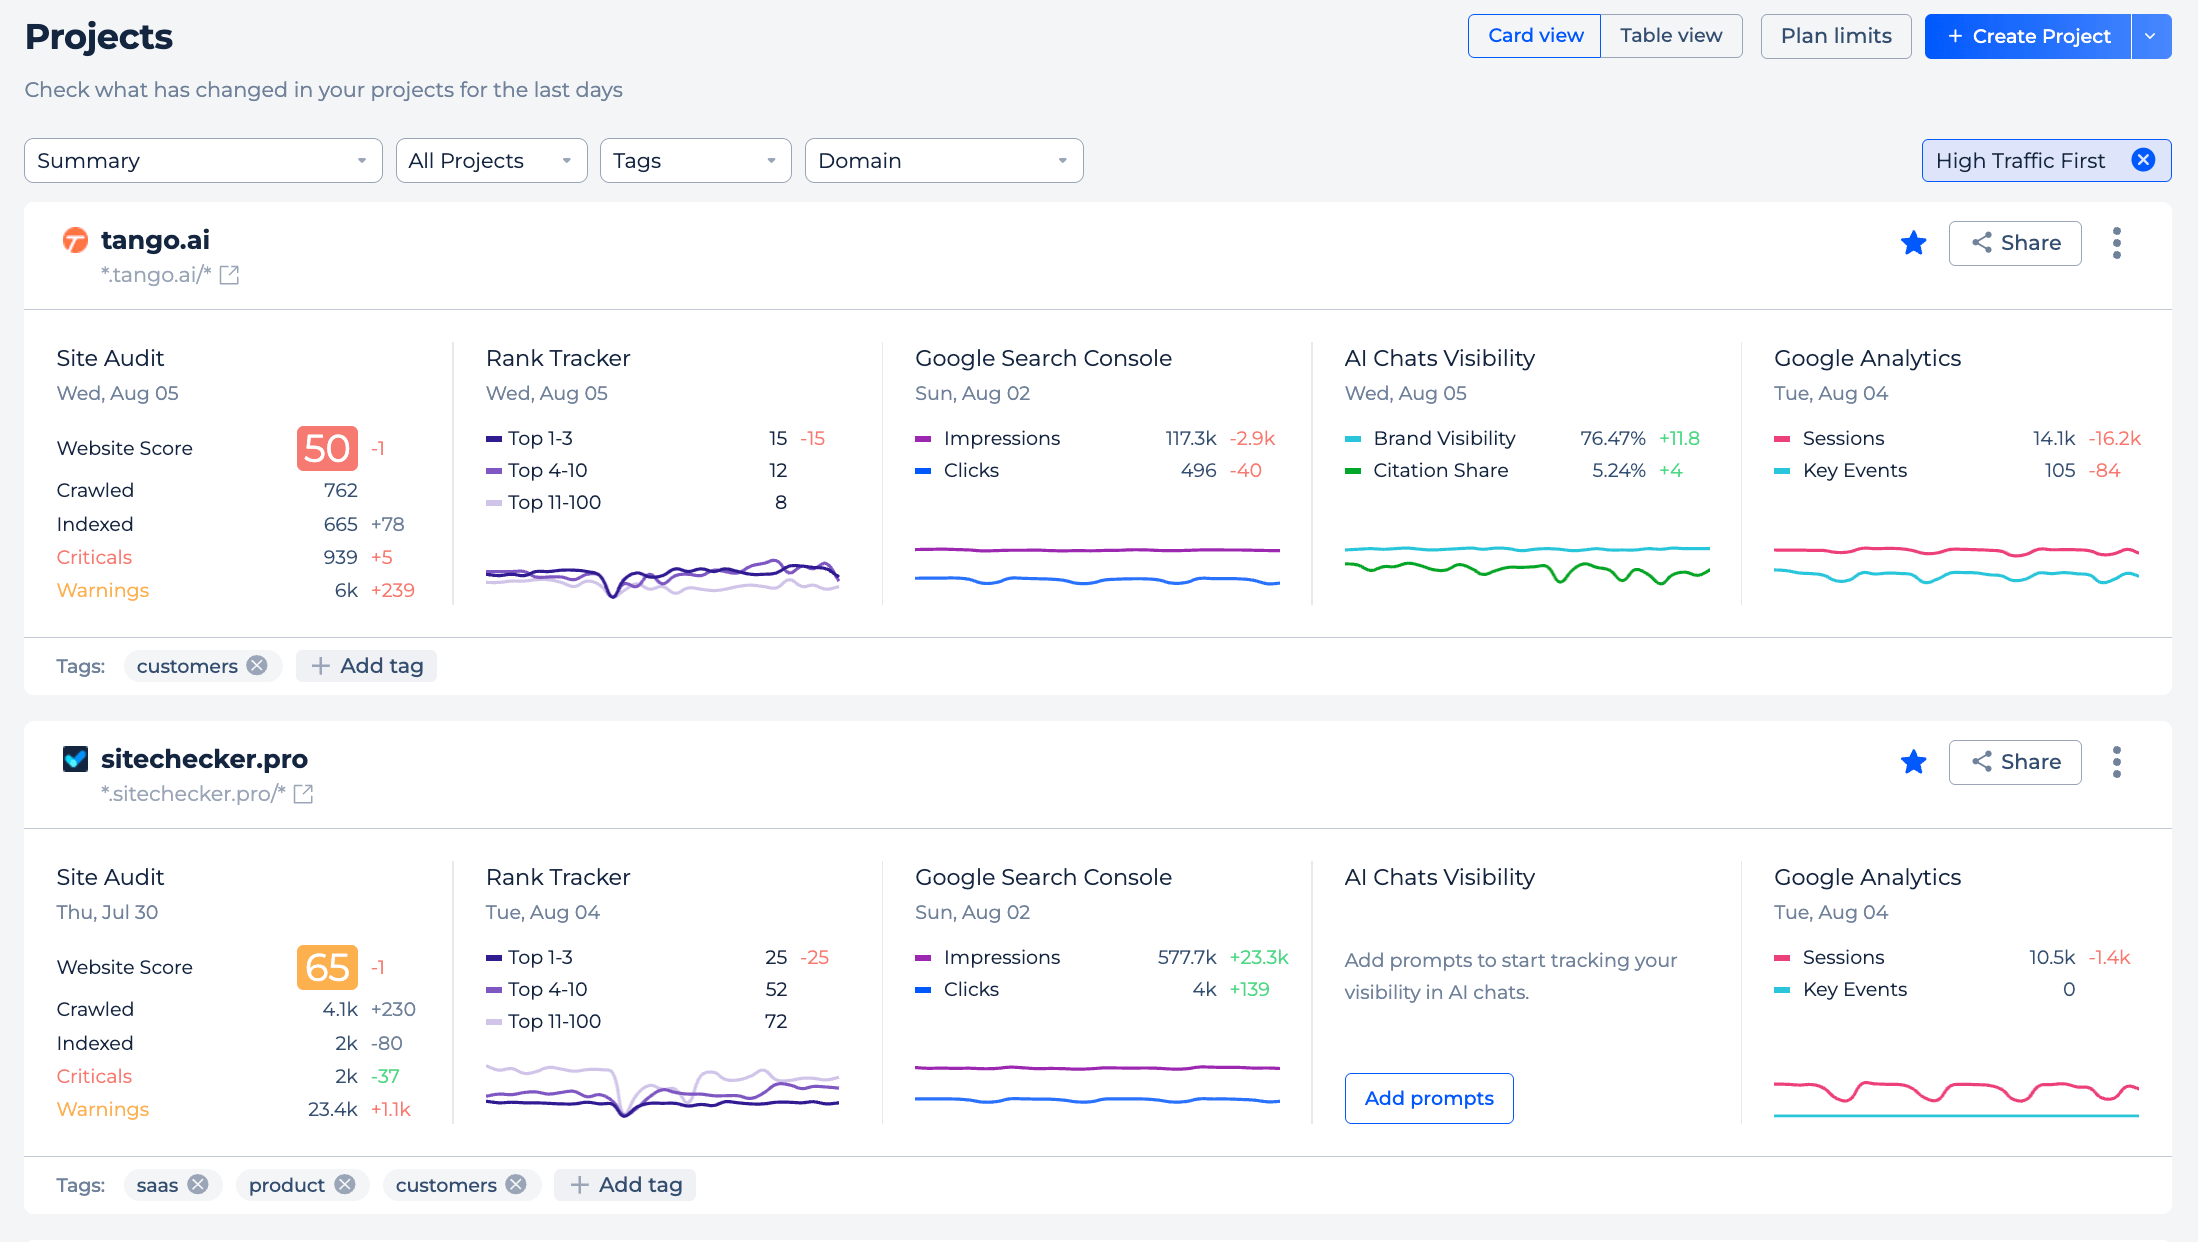Viewport: 2198px width, 1242px height.
Task: Click tango.ai Website Score badge 50
Action: click(327, 448)
